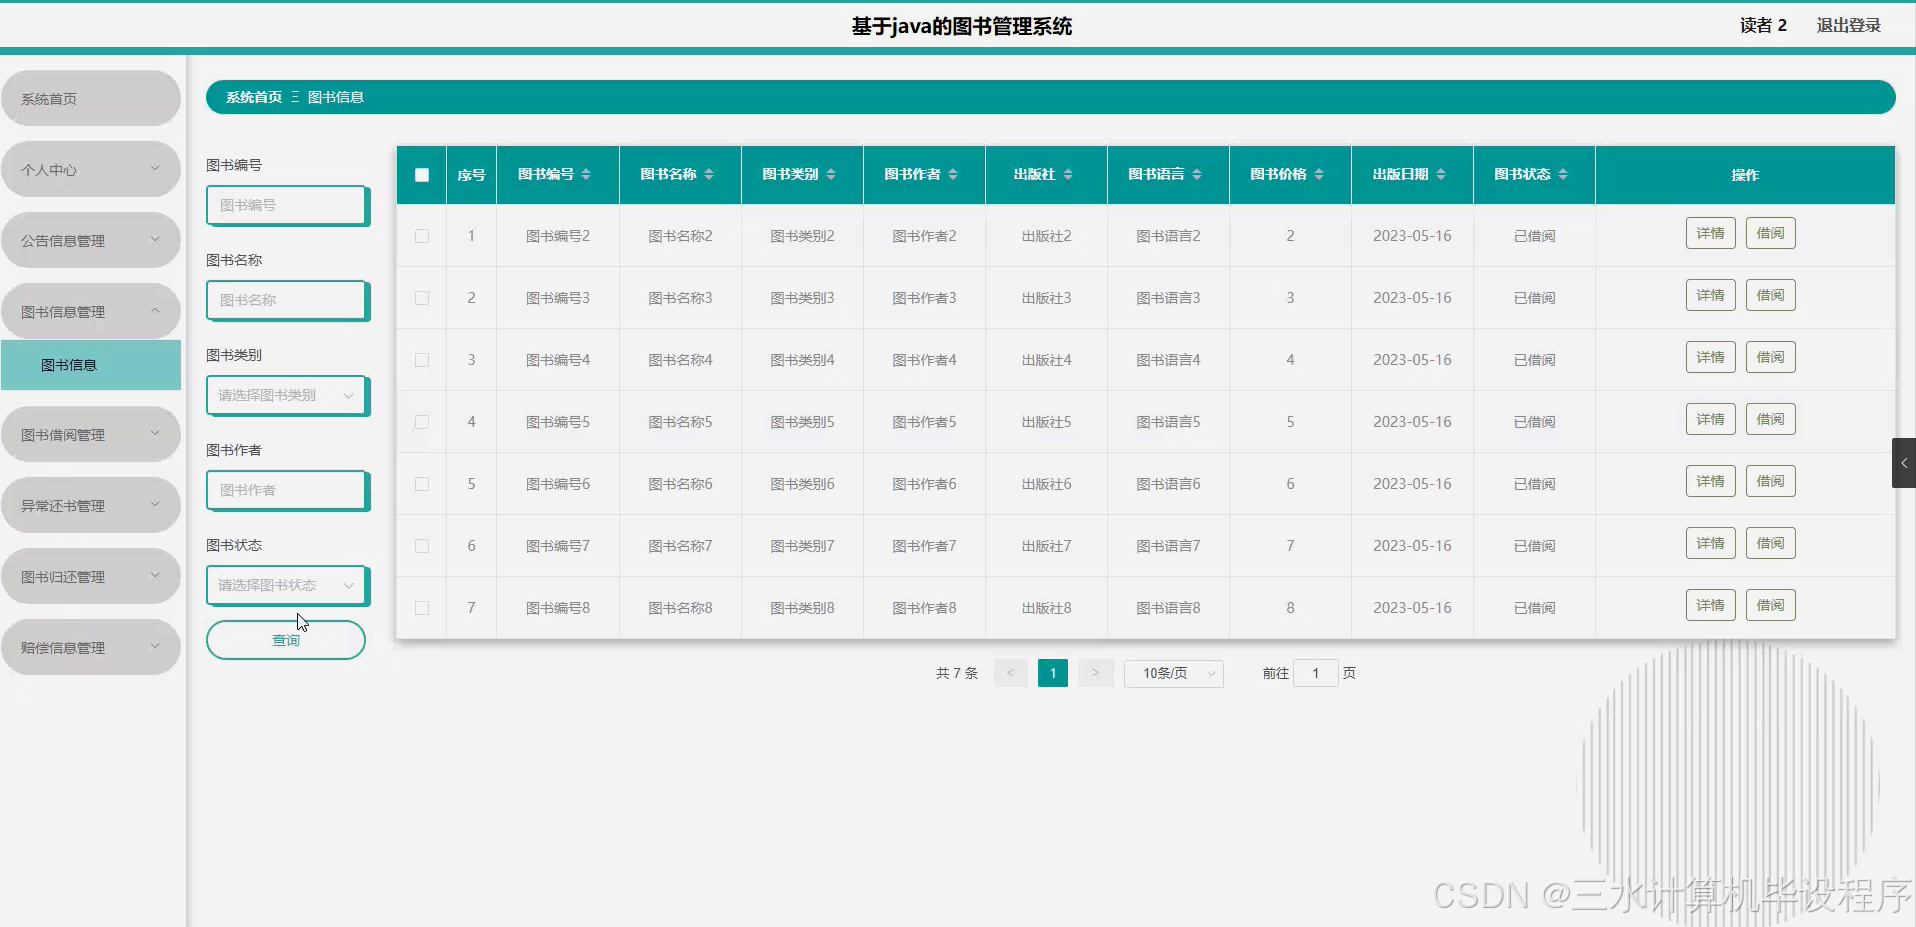
Task: Sort the table by 图书编号 column
Action: [586, 174]
